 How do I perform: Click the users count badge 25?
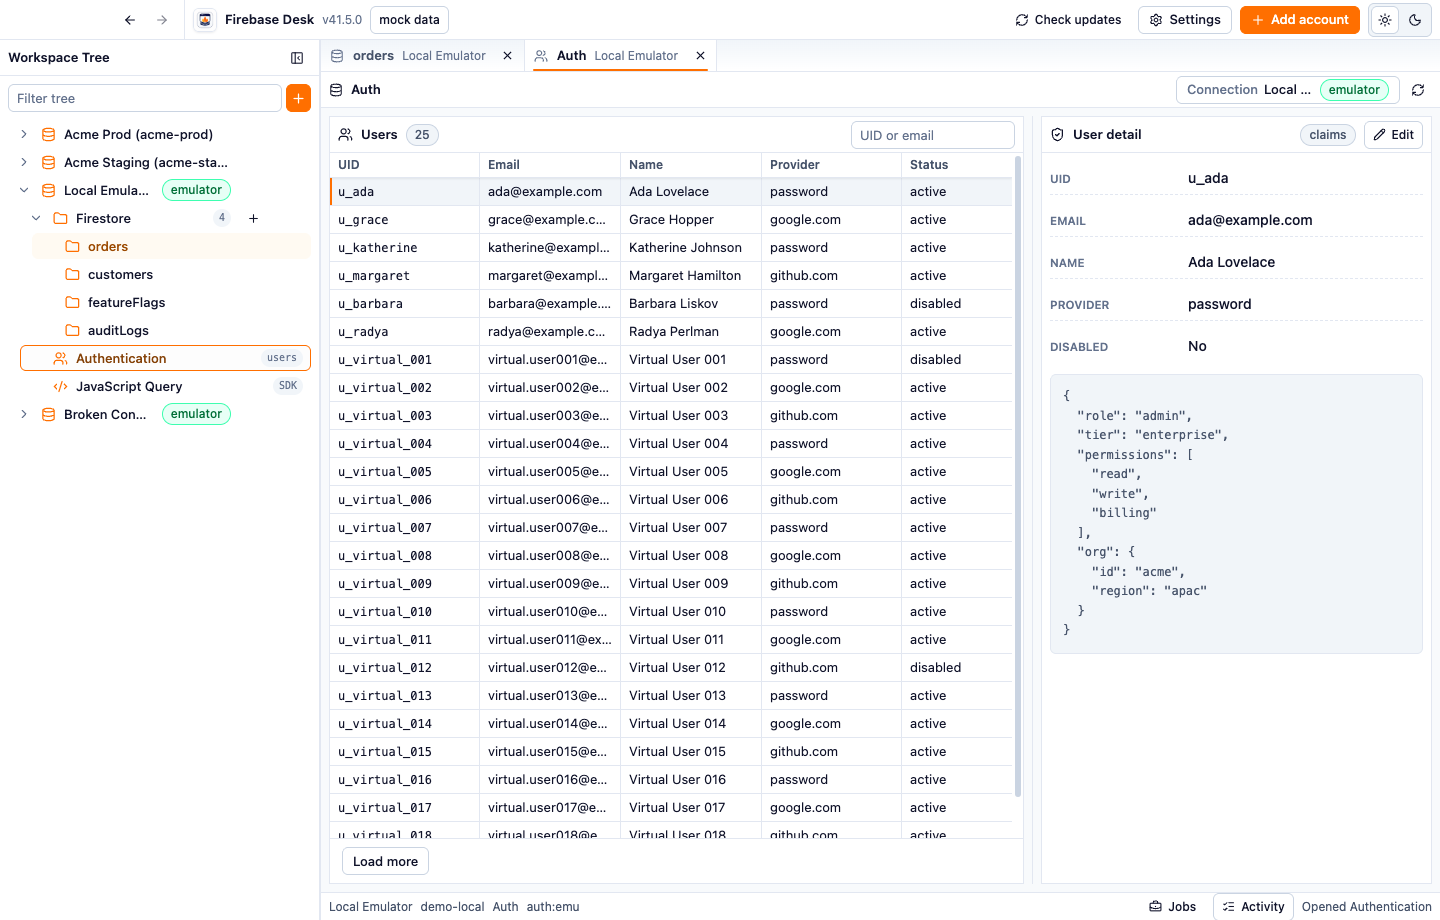pos(422,135)
